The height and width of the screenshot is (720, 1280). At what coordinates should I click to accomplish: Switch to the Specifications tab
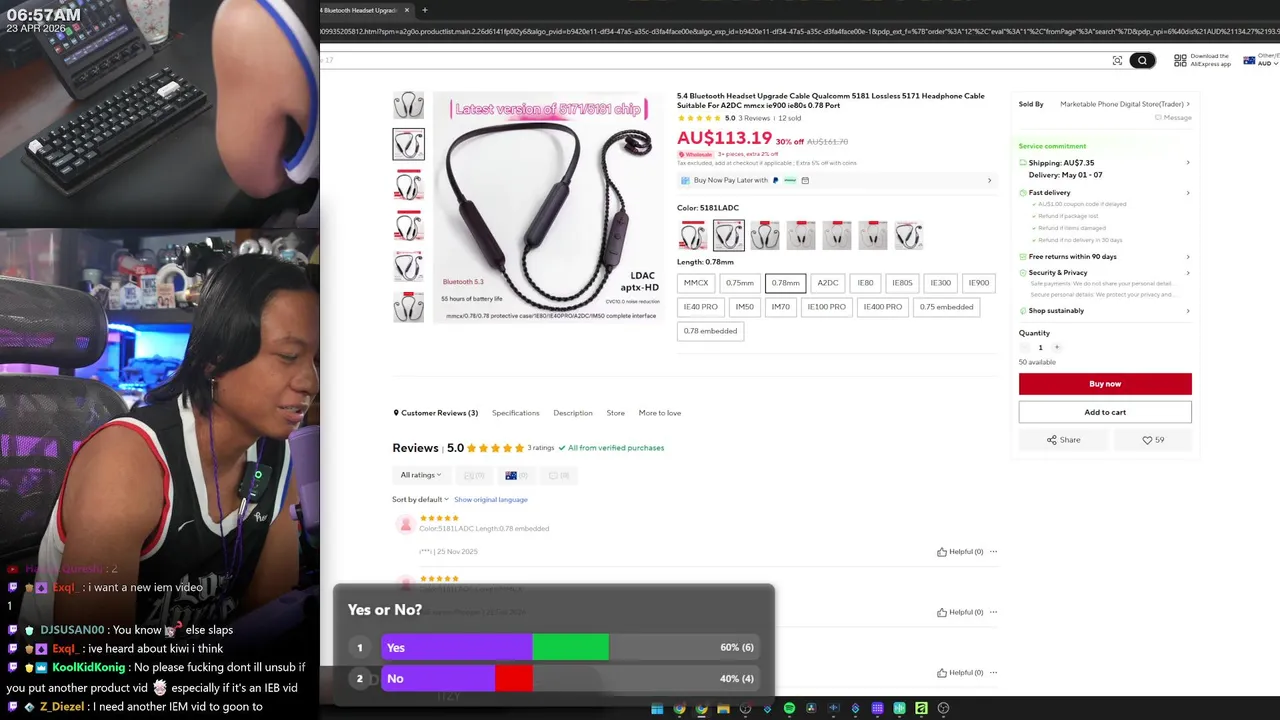(x=515, y=413)
